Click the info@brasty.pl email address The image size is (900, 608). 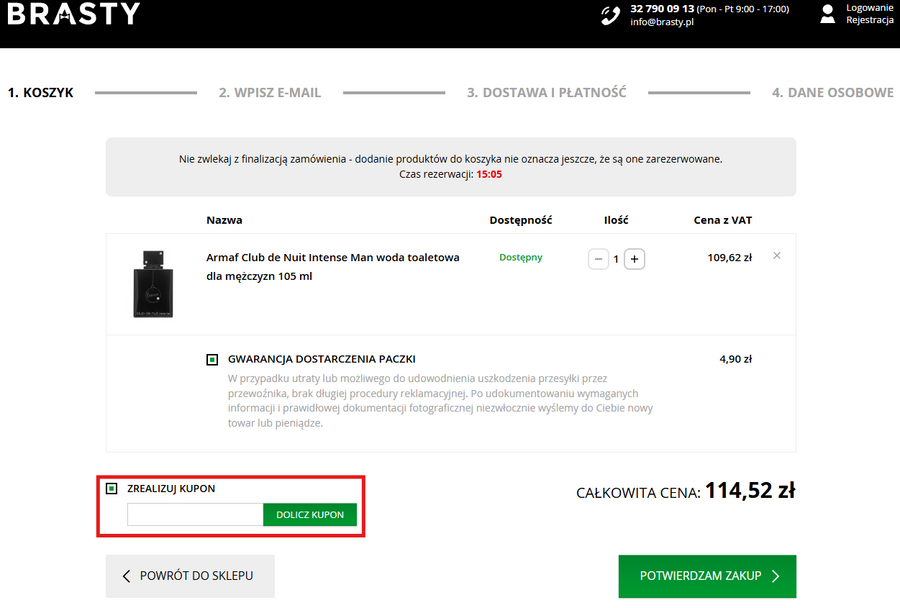662,22
